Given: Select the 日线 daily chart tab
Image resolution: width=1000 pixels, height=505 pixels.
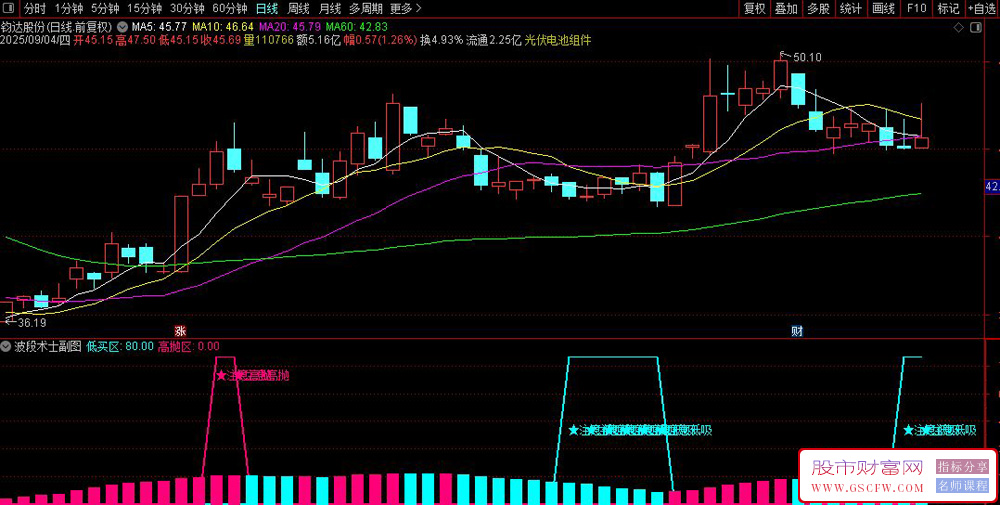Looking at the screenshot, I should [267, 8].
